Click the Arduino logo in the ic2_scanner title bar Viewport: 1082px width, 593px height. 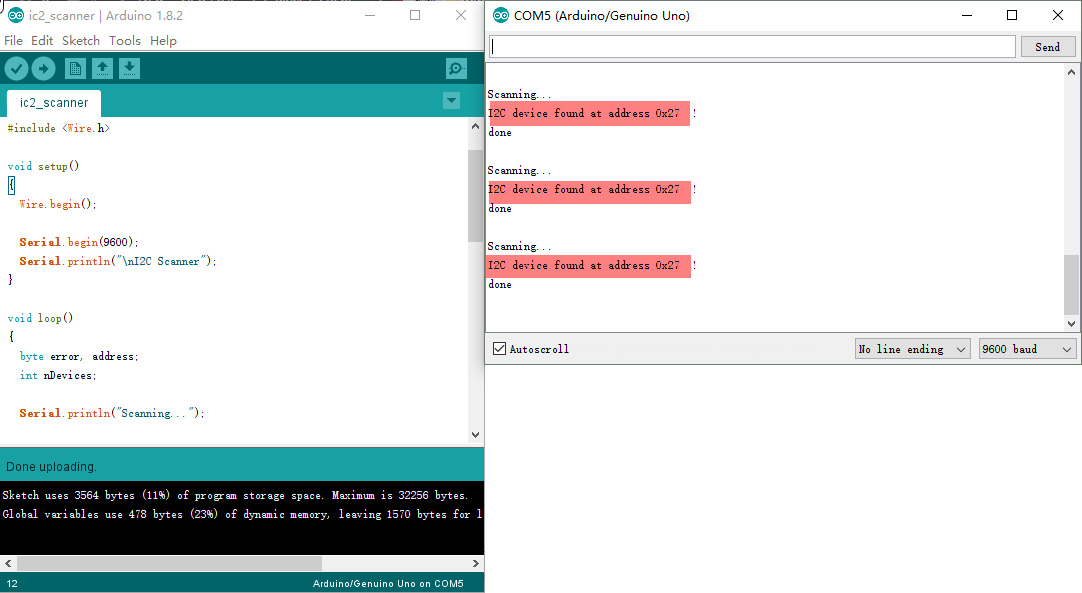click(15, 15)
